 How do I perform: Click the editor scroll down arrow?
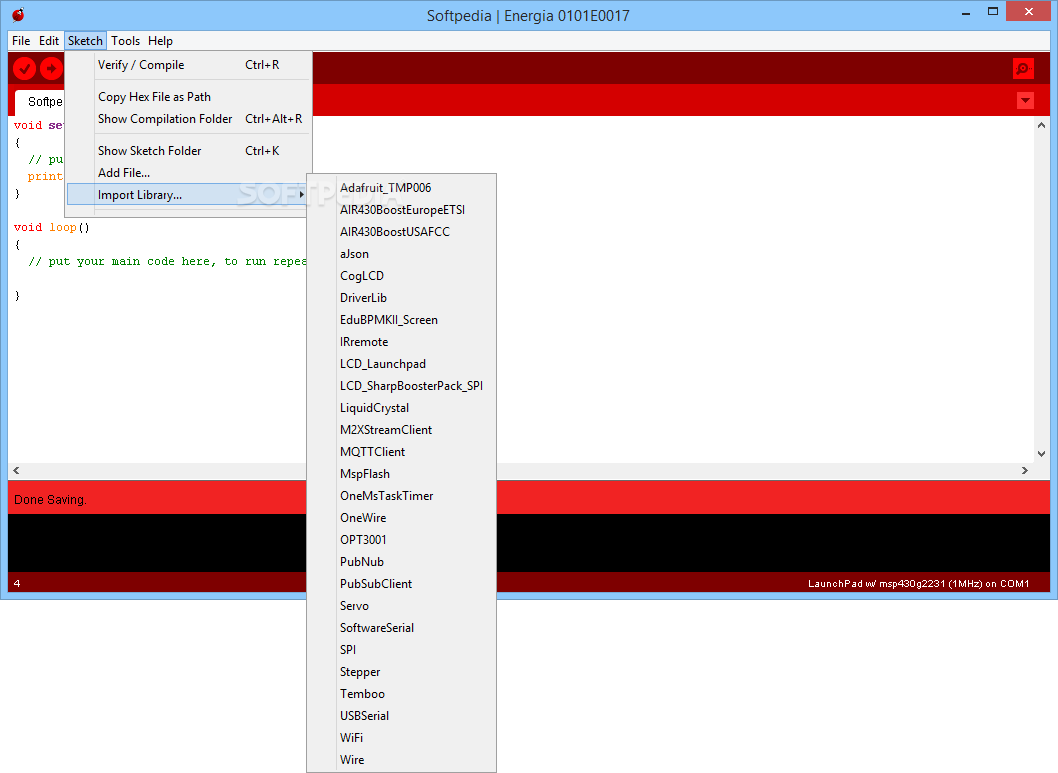click(1041, 454)
